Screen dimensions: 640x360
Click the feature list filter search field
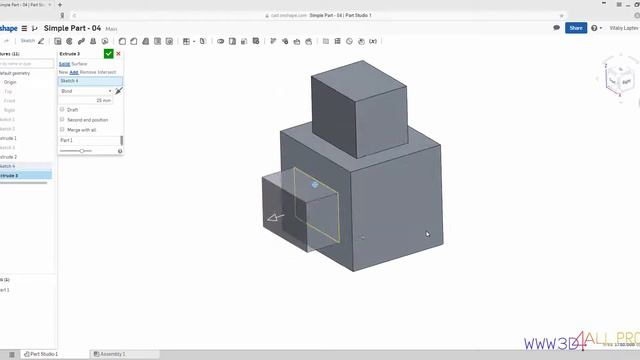point(27,64)
